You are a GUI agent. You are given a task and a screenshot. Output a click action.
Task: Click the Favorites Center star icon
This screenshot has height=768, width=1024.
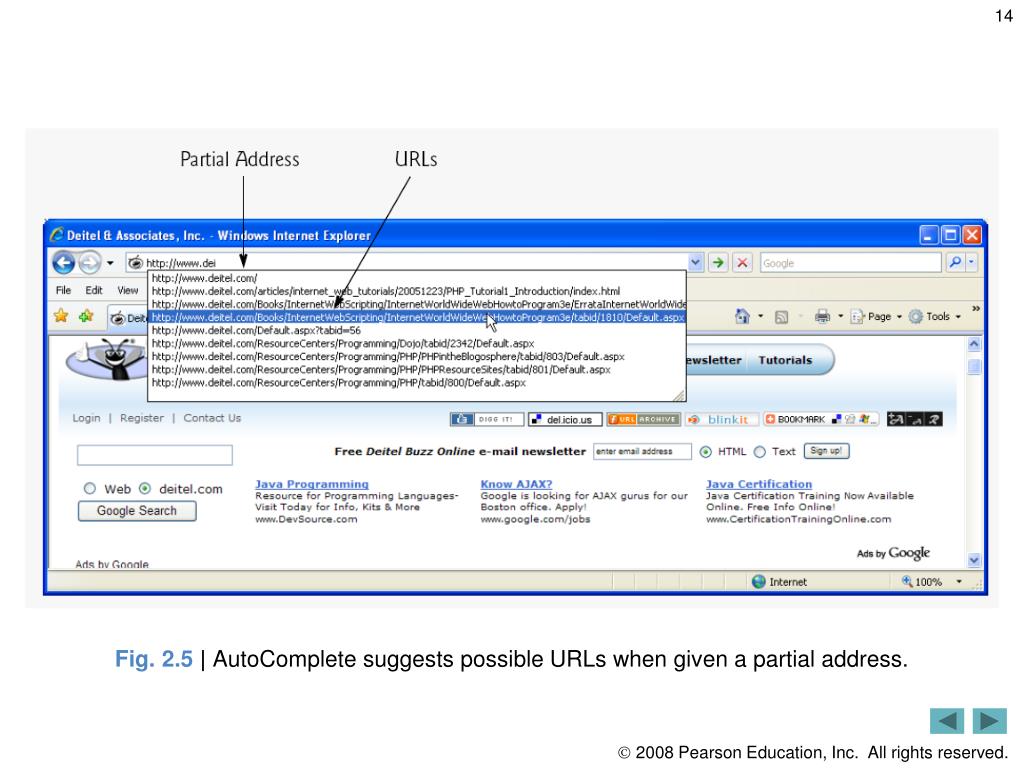pos(61,316)
